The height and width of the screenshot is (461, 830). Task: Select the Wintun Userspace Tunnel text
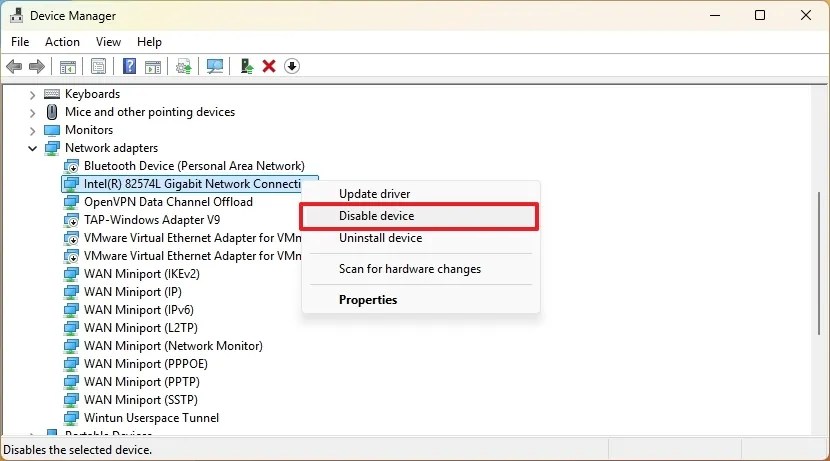point(151,418)
